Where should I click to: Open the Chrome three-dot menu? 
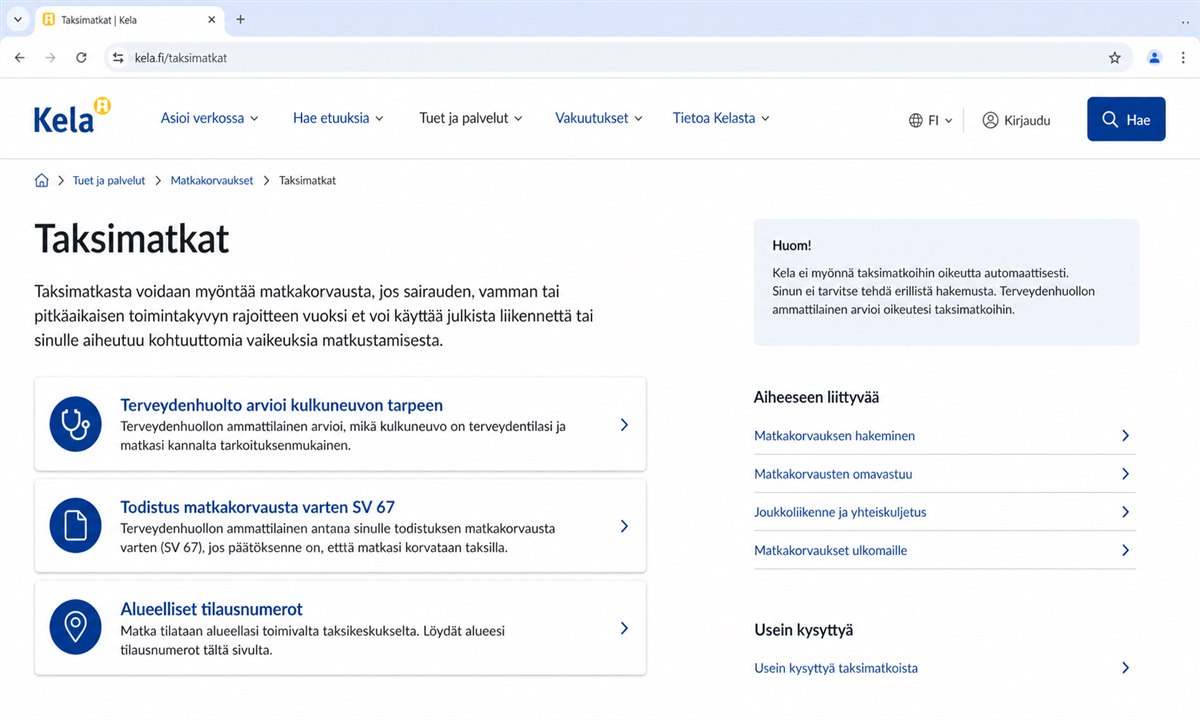pos(1184,58)
